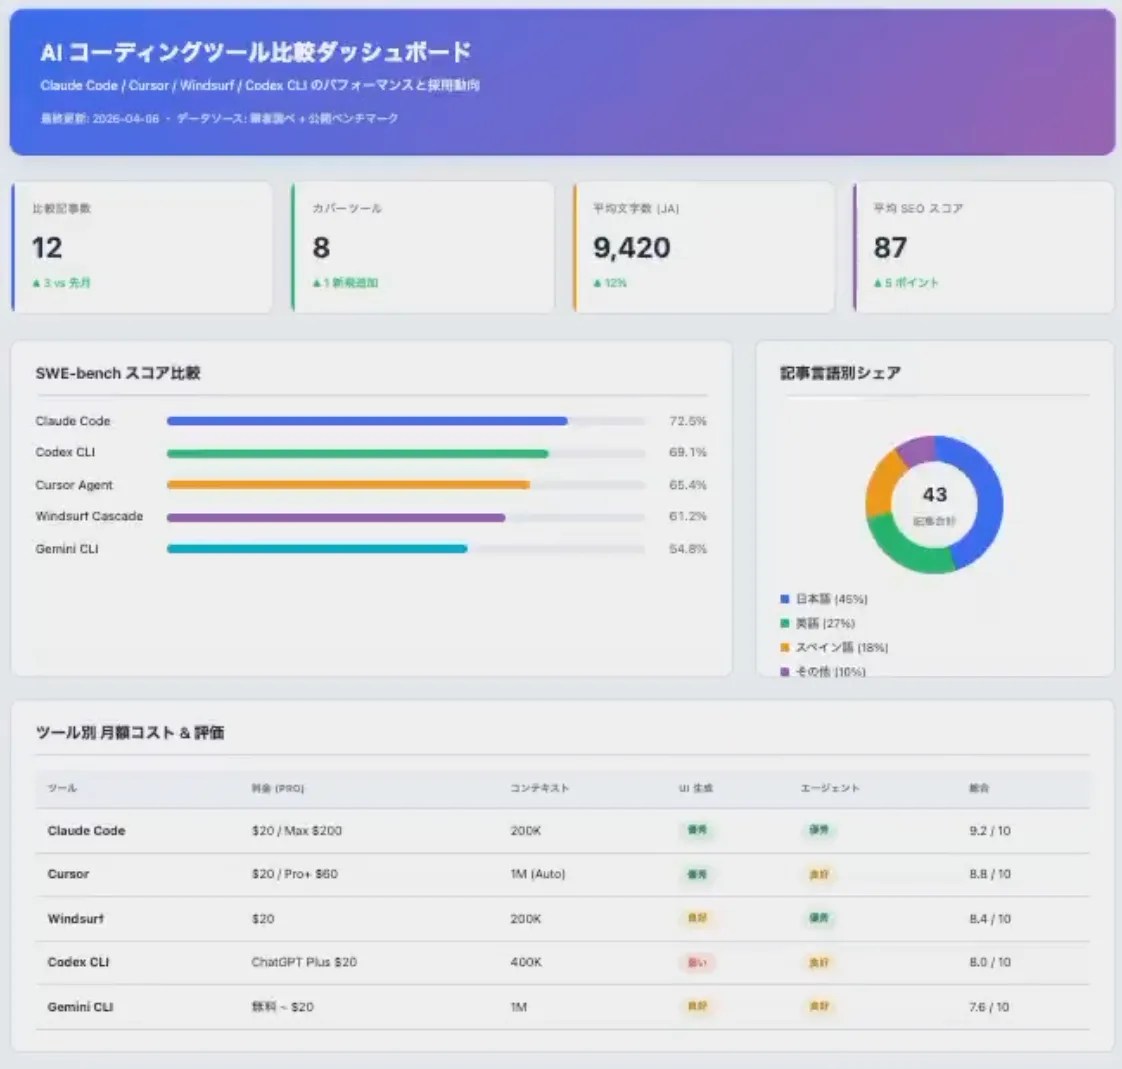
Task: Click the '▲ 12%' change indicator
Action: 610,283
